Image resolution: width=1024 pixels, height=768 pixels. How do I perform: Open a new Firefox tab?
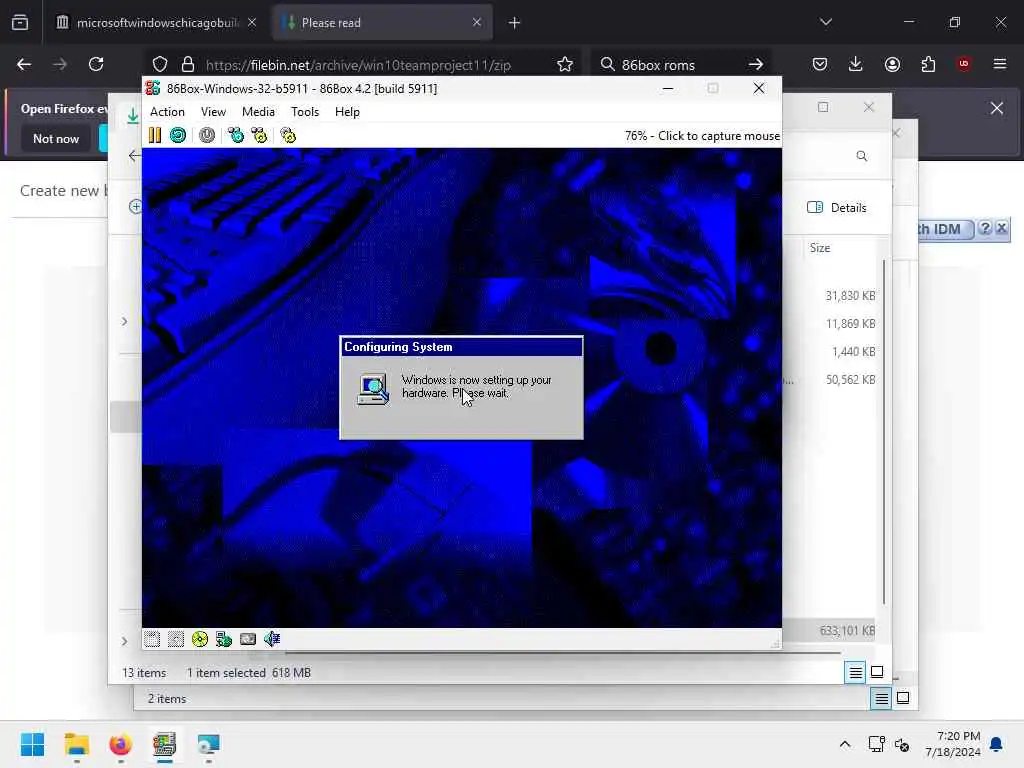click(515, 23)
